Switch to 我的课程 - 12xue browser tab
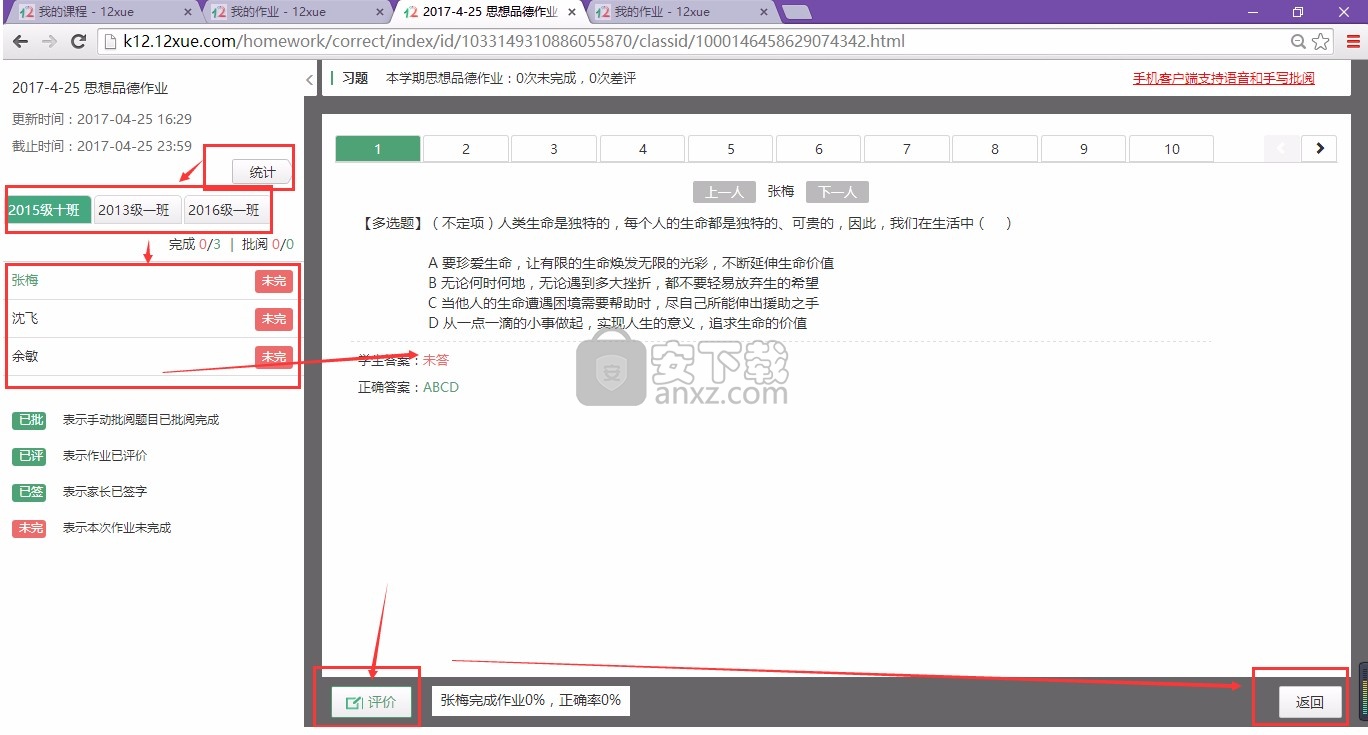Screen dimensions: 1368x735 coord(100,12)
